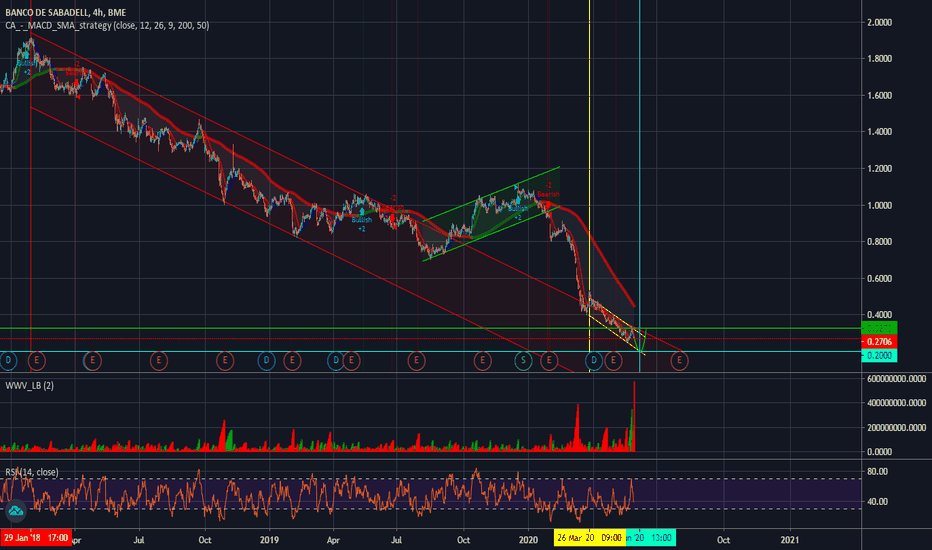Open the earnings E marker after Jul 2019
Viewport: 932px width, 550px height.
(417, 360)
